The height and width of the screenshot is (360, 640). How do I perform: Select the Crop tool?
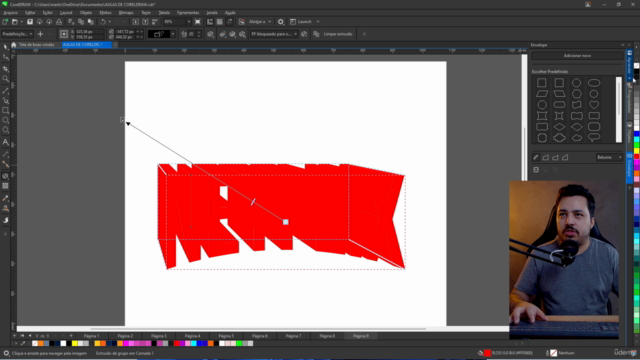click(x=5, y=69)
